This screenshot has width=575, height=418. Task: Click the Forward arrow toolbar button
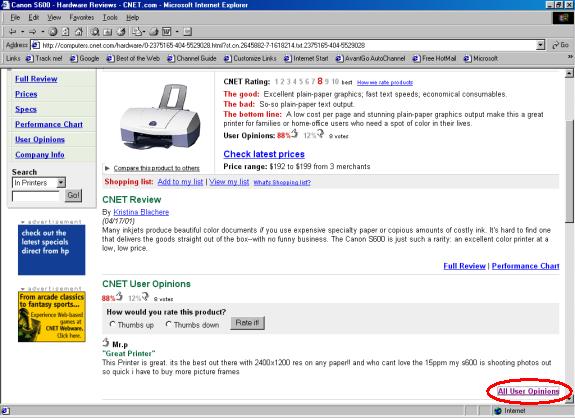pyautogui.click(x=32, y=32)
